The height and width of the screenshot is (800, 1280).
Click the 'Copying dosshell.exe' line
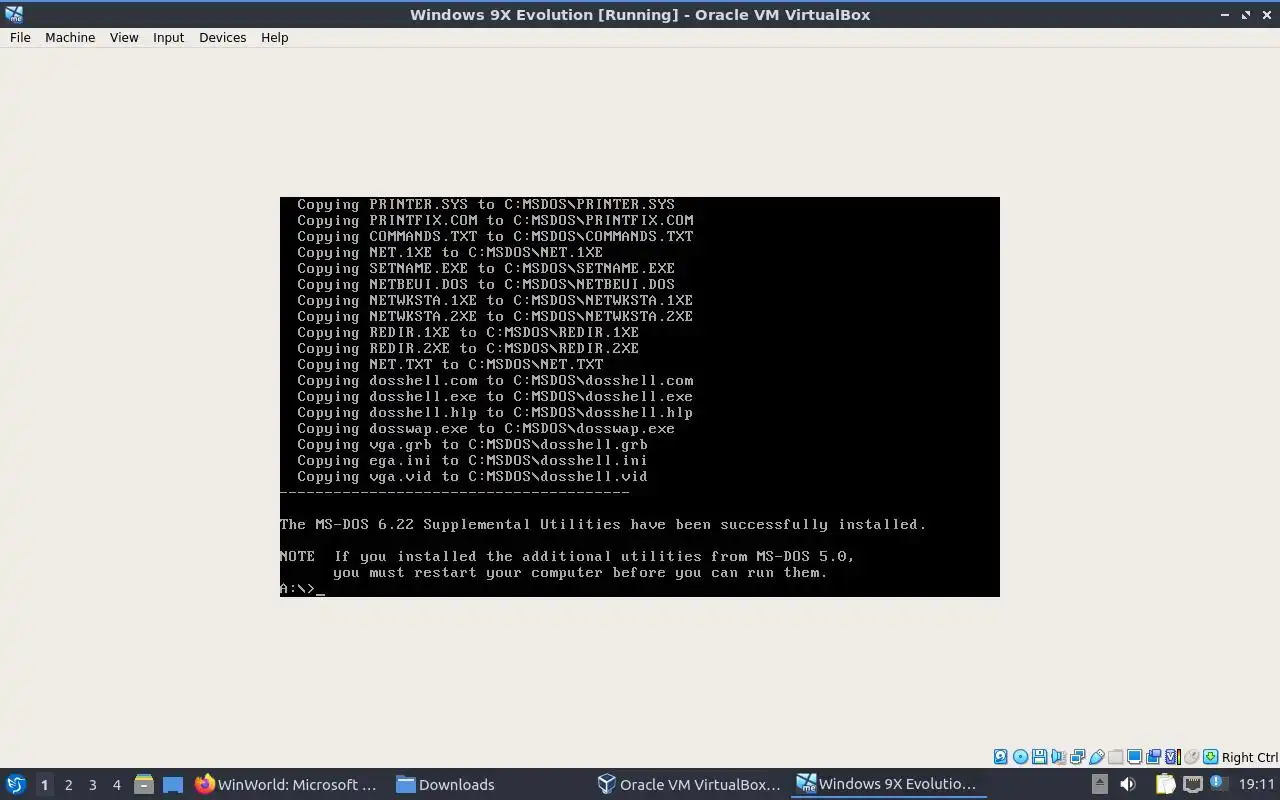pyautogui.click(x=495, y=396)
